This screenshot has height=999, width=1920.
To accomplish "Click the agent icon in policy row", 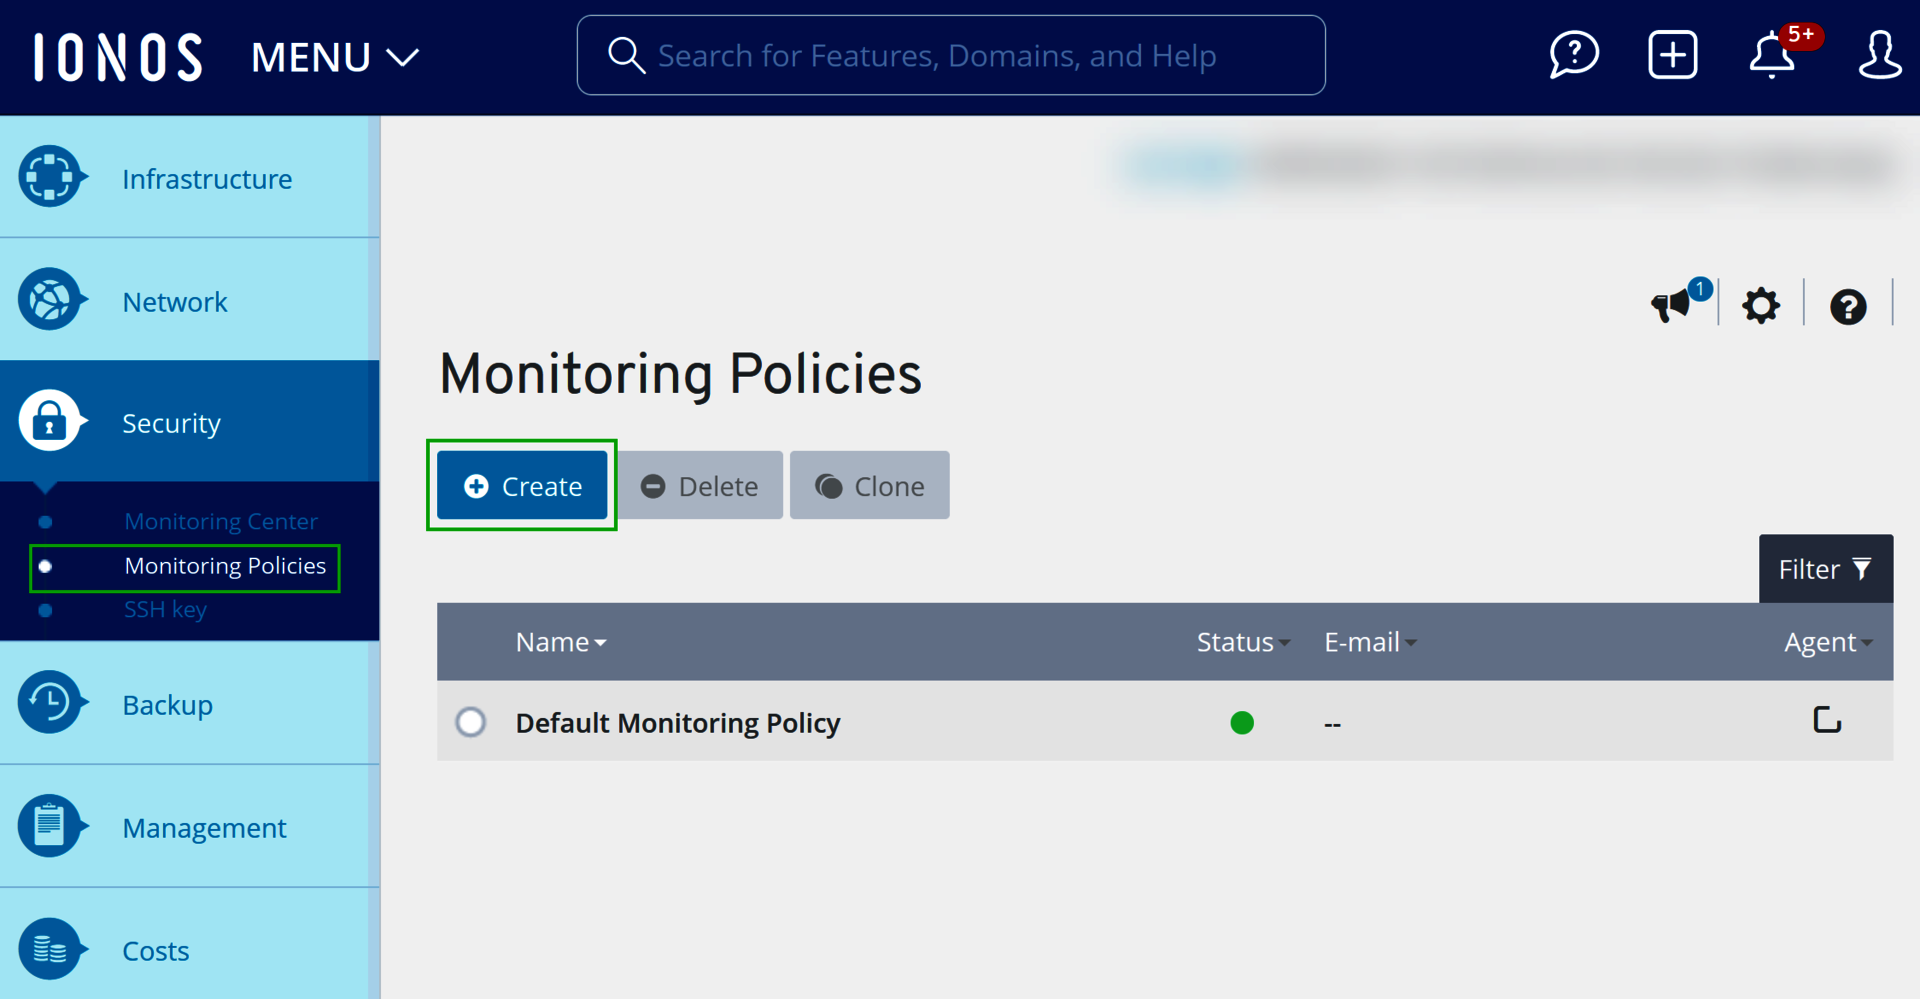I will pyautogui.click(x=1827, y=720).
